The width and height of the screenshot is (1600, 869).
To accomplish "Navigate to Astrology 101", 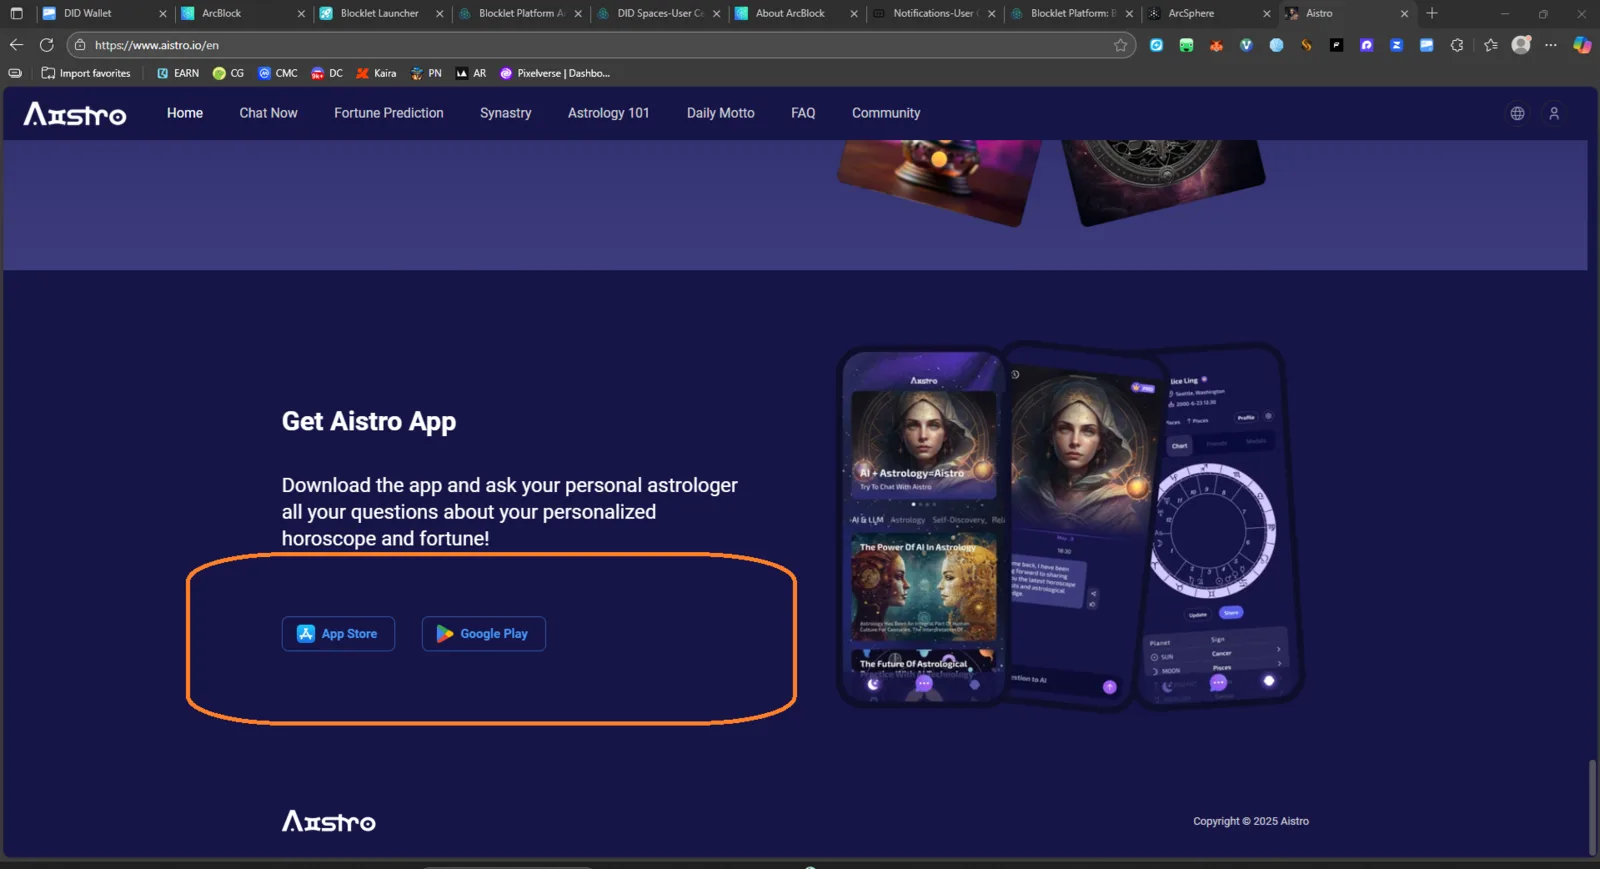I will [609, 113].
